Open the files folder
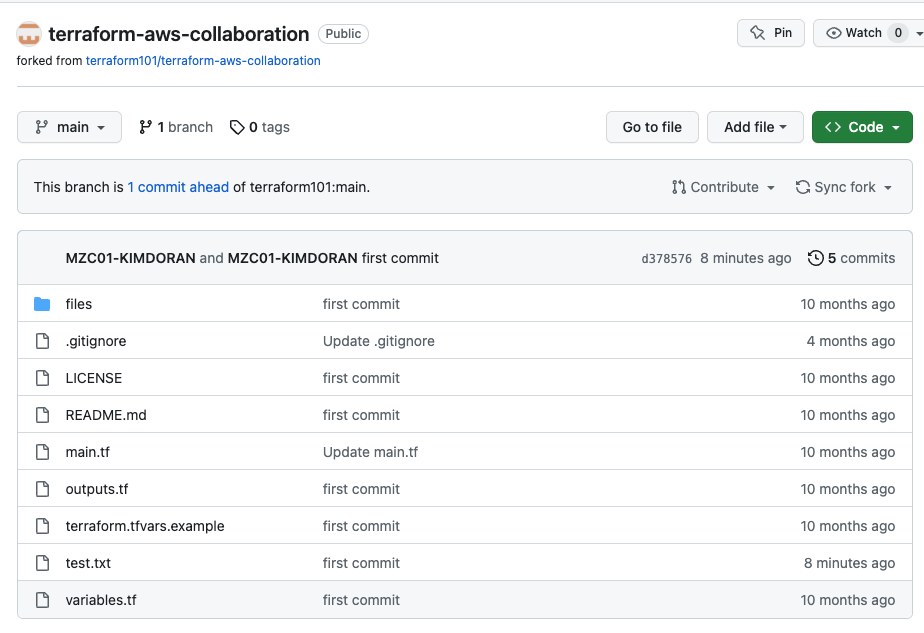This screenshot has width=924, height=633. click(x=79, y=304)
